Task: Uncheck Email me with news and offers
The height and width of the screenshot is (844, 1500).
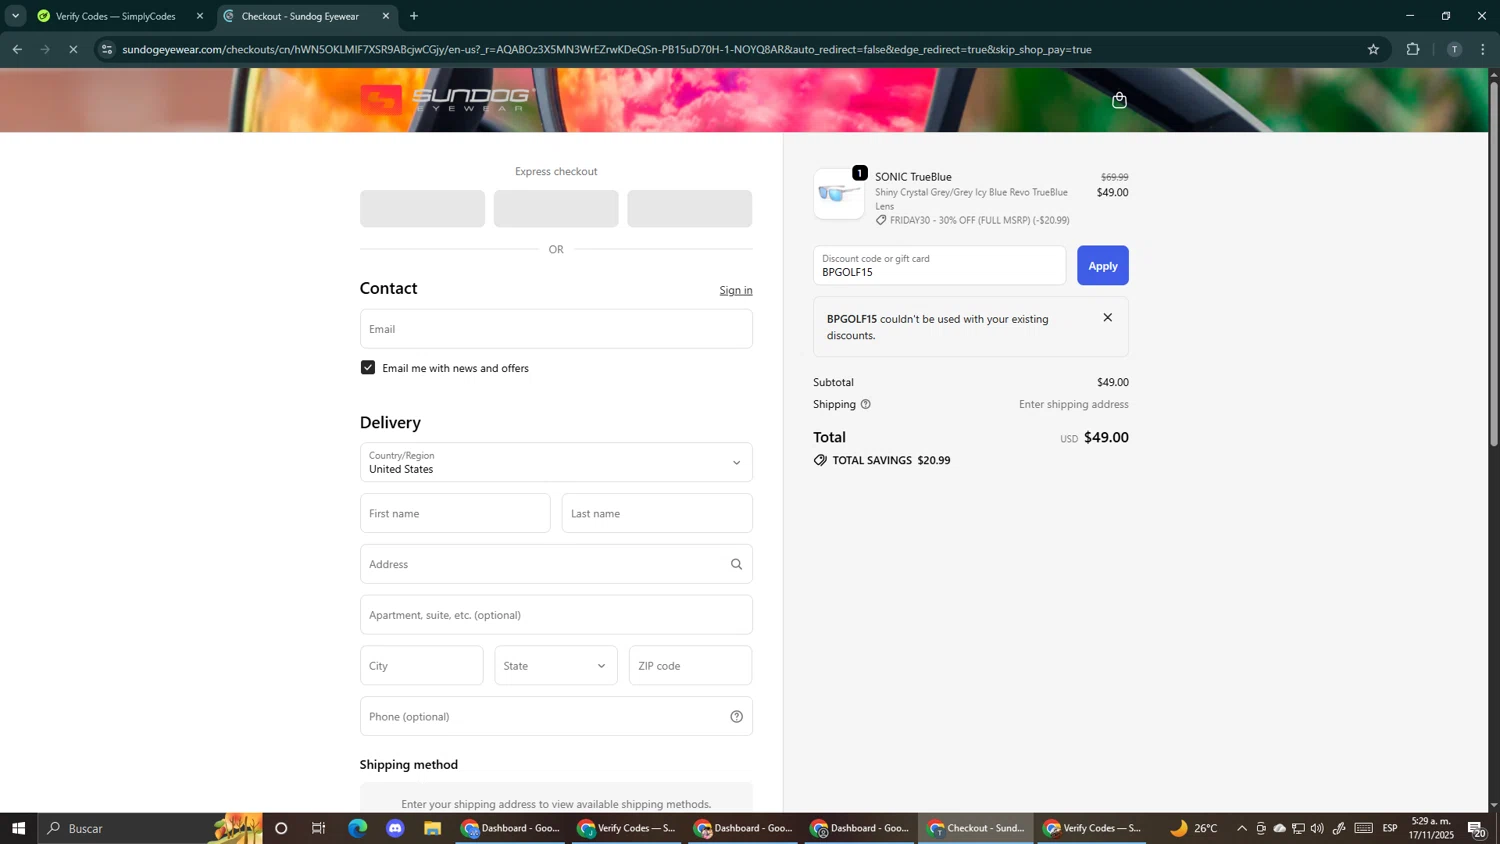Action: [368, 368]
